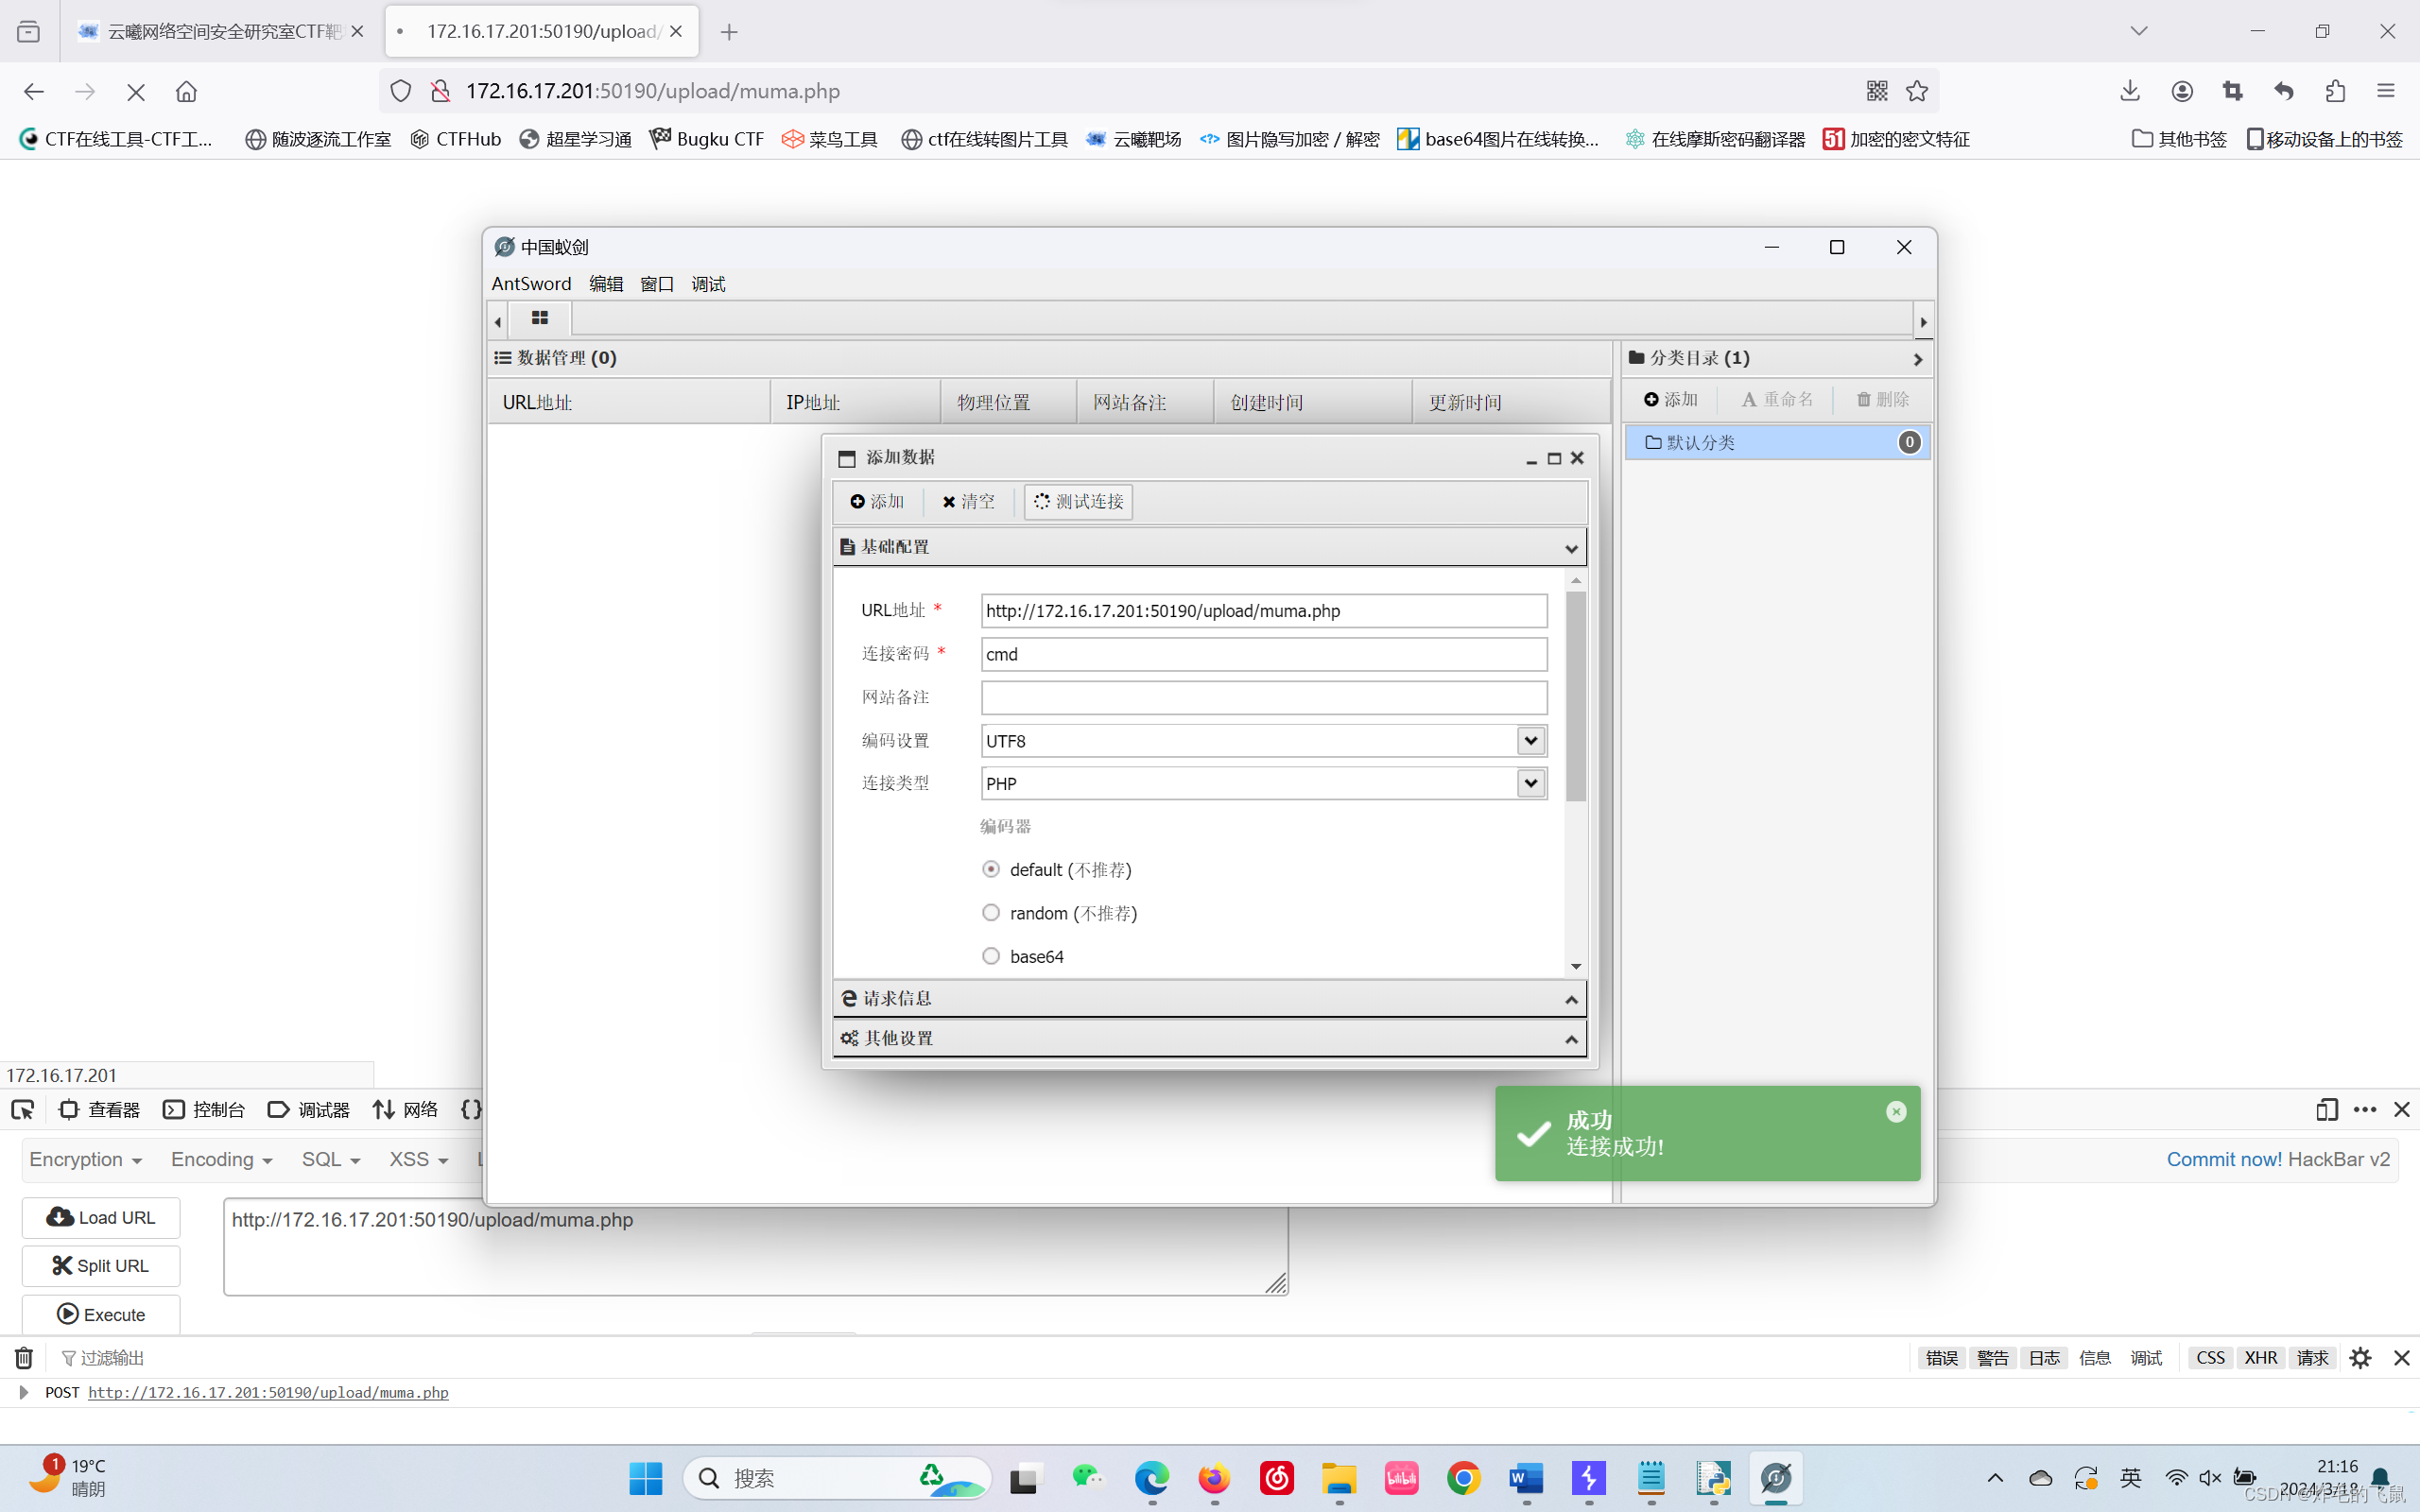Click the element picker icon in devtools
This screenshot has height=1512, width=2420.
(x=22, y=1109)
